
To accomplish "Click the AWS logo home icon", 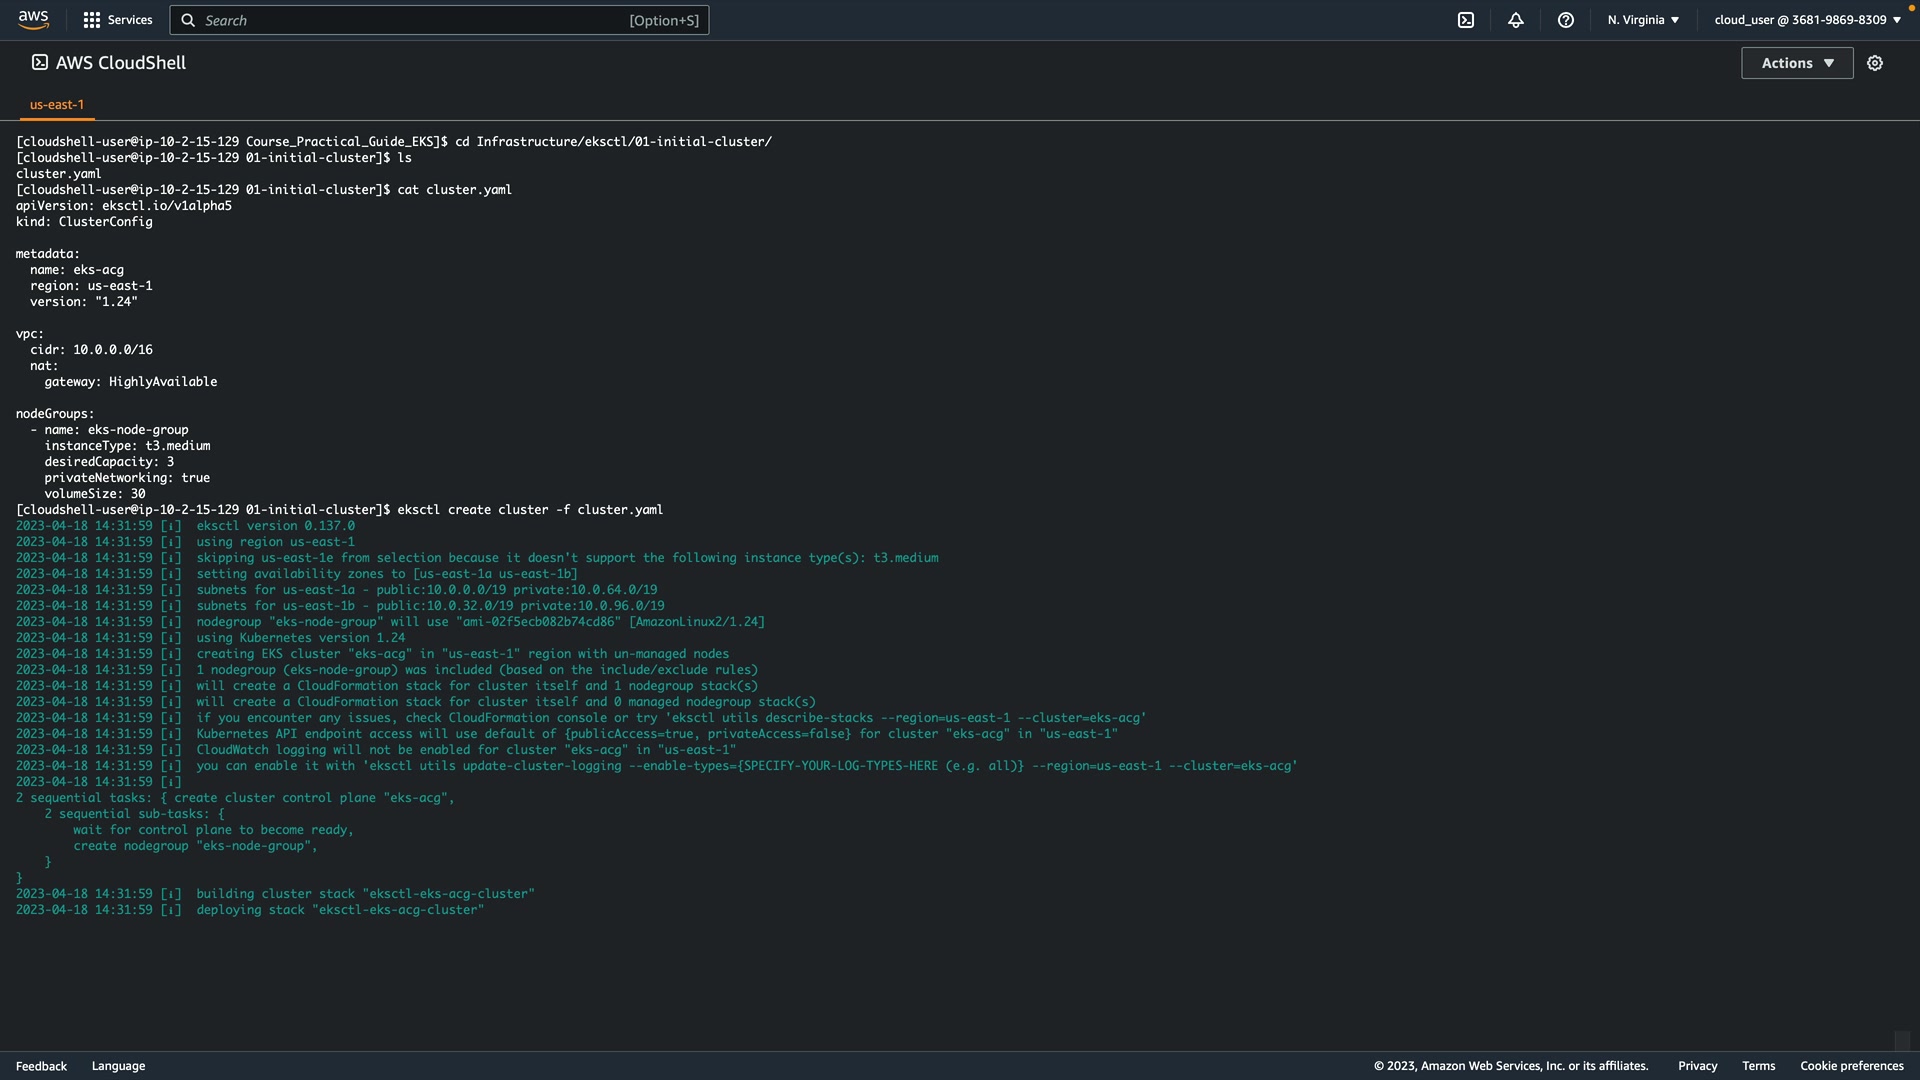I will (33, 19).
